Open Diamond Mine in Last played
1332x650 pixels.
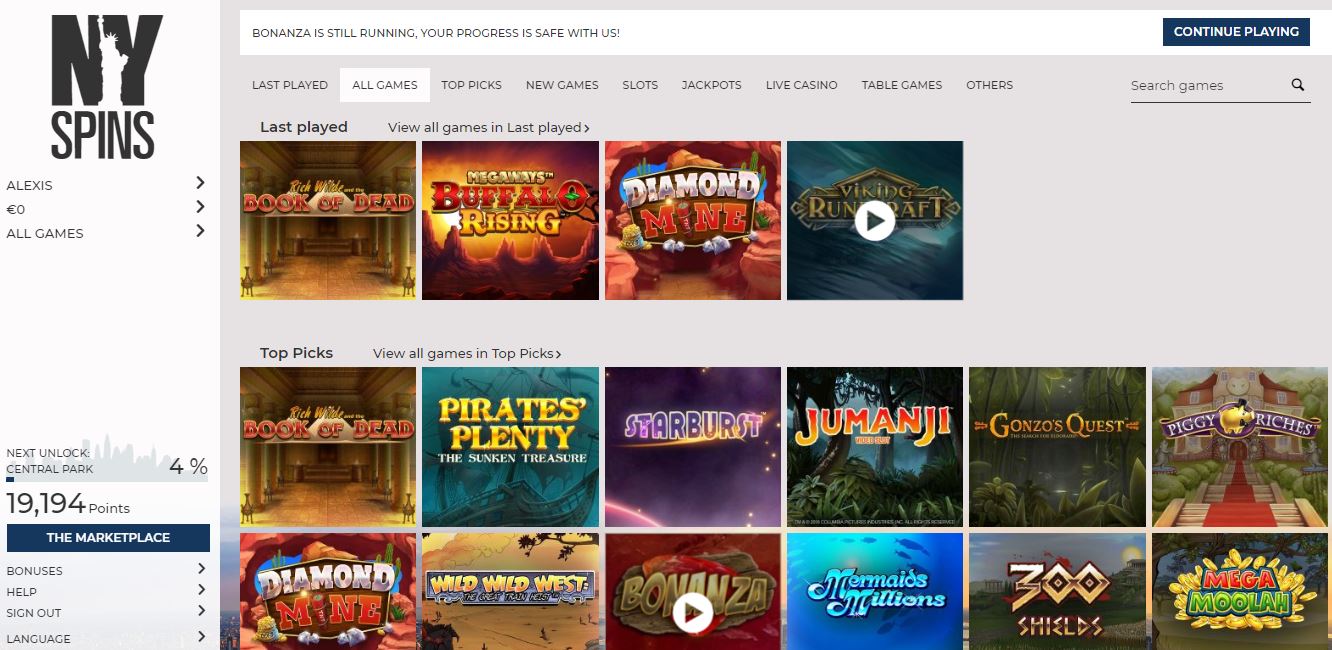point(693,220)
